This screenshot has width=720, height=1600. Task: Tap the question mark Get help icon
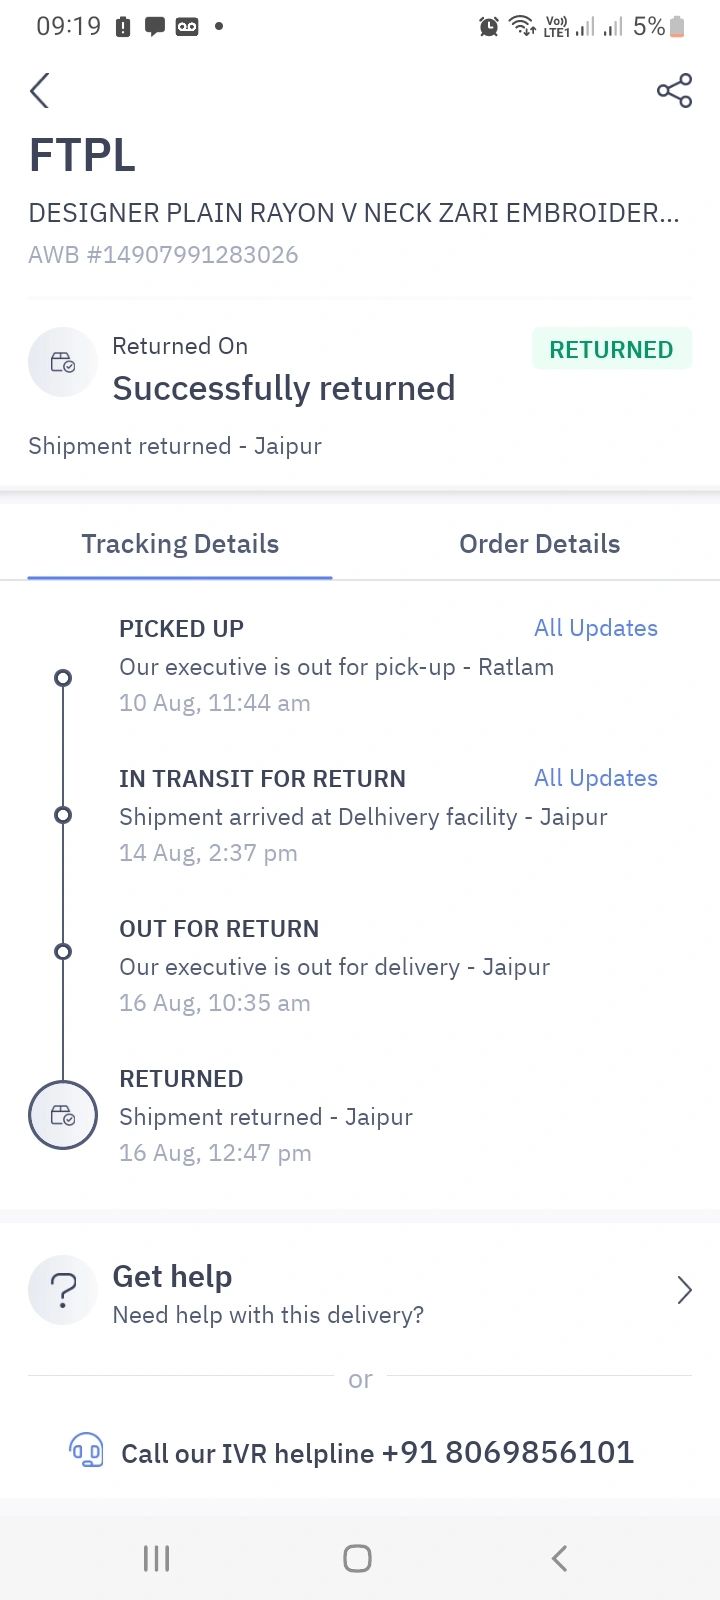pyautogui.click(x=63, y=1290)
